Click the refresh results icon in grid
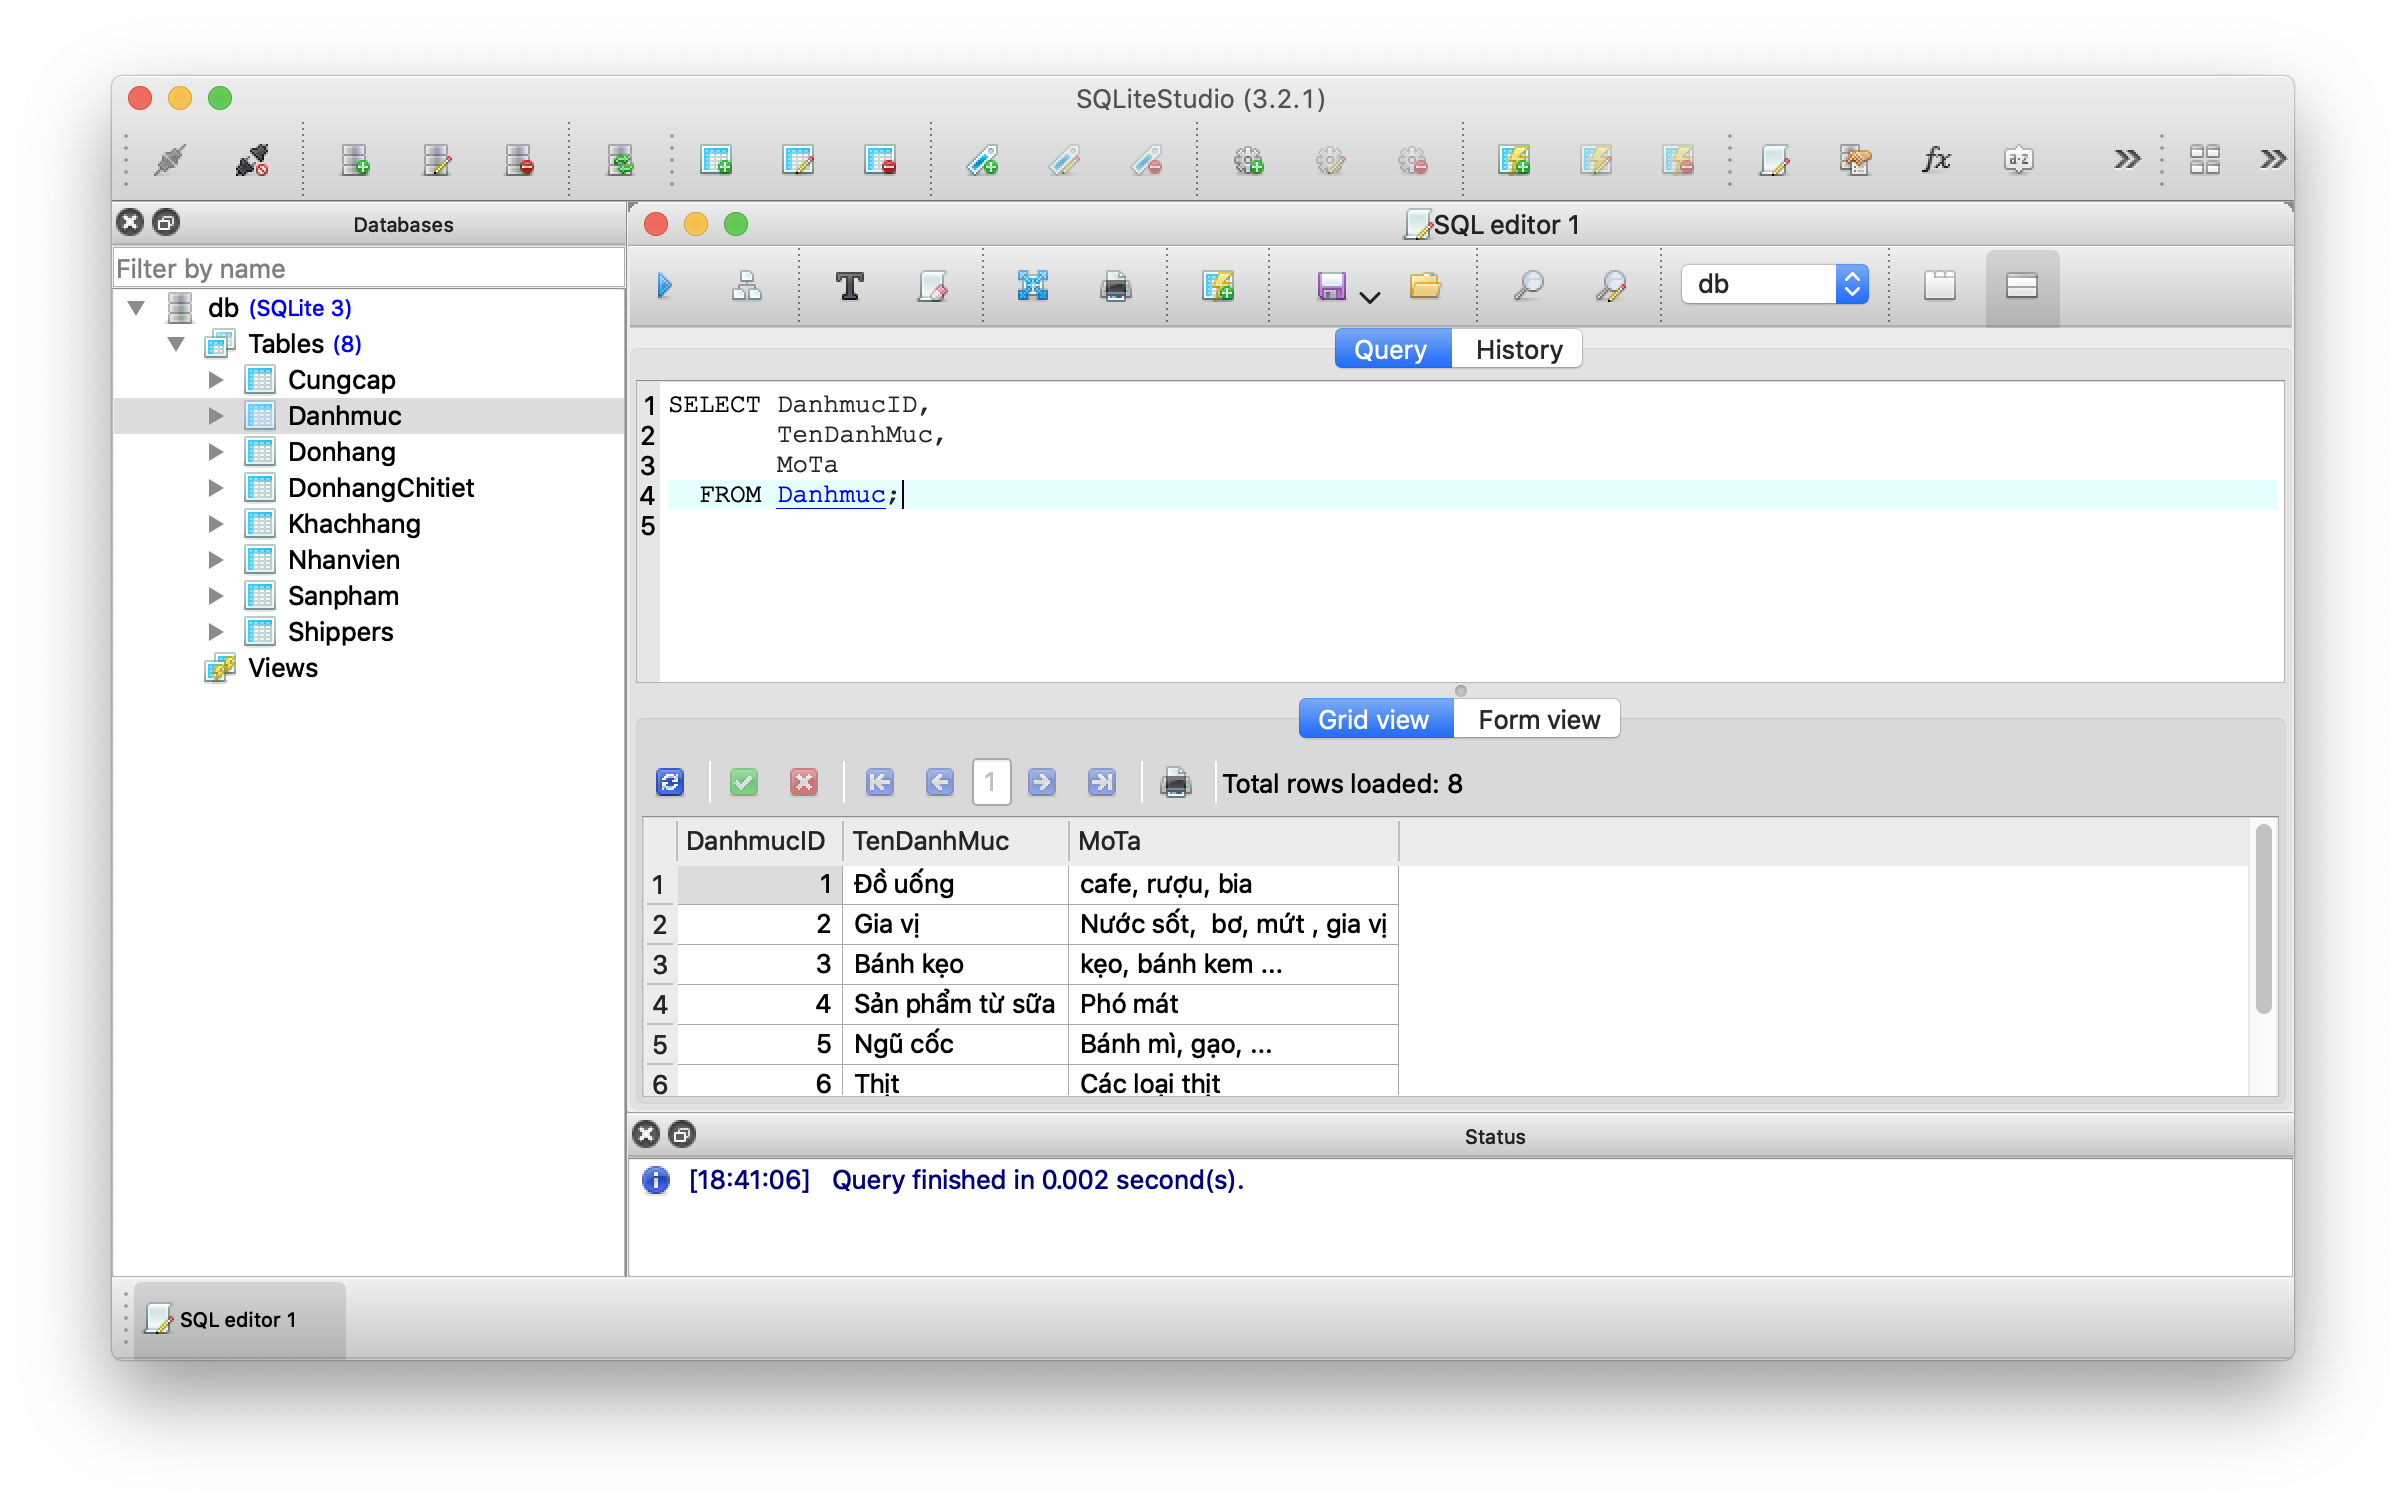The height and width of the screenshot is (1508, 2406). point(669,782)
